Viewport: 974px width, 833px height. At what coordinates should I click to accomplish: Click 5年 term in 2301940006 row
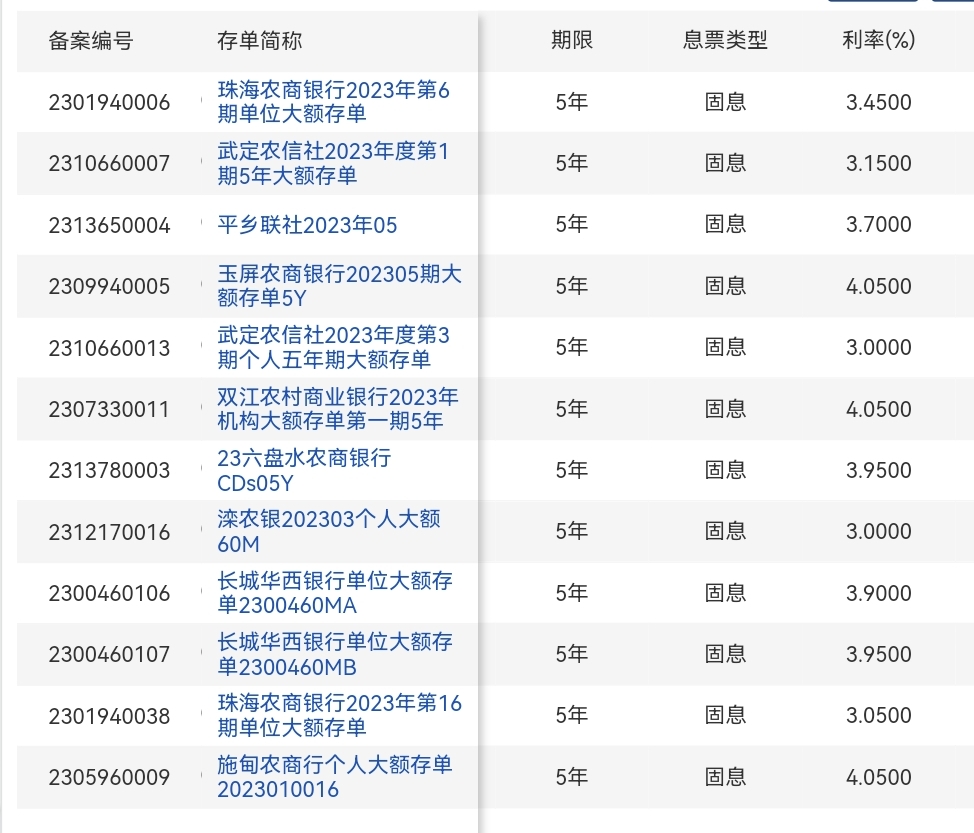(571, 102)
